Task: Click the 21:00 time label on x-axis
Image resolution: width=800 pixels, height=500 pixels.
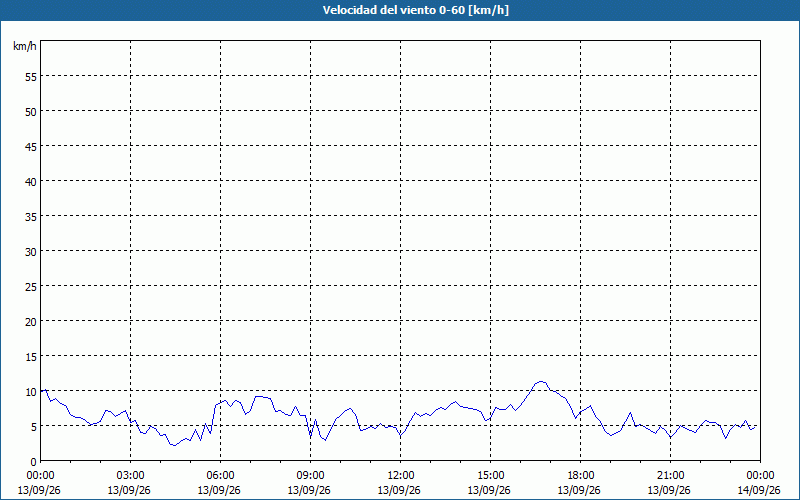Action: coord(670,476)
